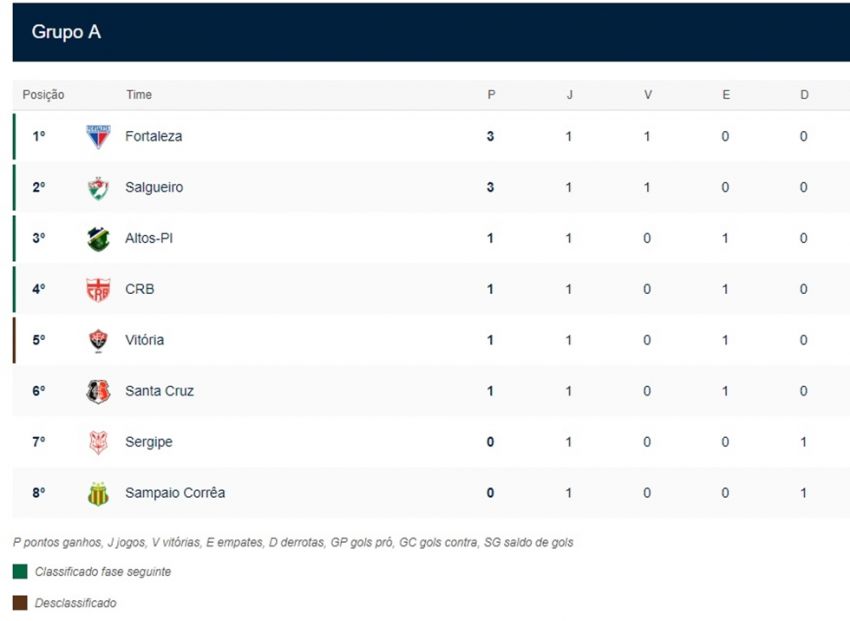Viewport: 850px width, 621px height.
Task: Click the Fortaleza team crest icon
Action: pyautogui.click(x=98, y=137)
